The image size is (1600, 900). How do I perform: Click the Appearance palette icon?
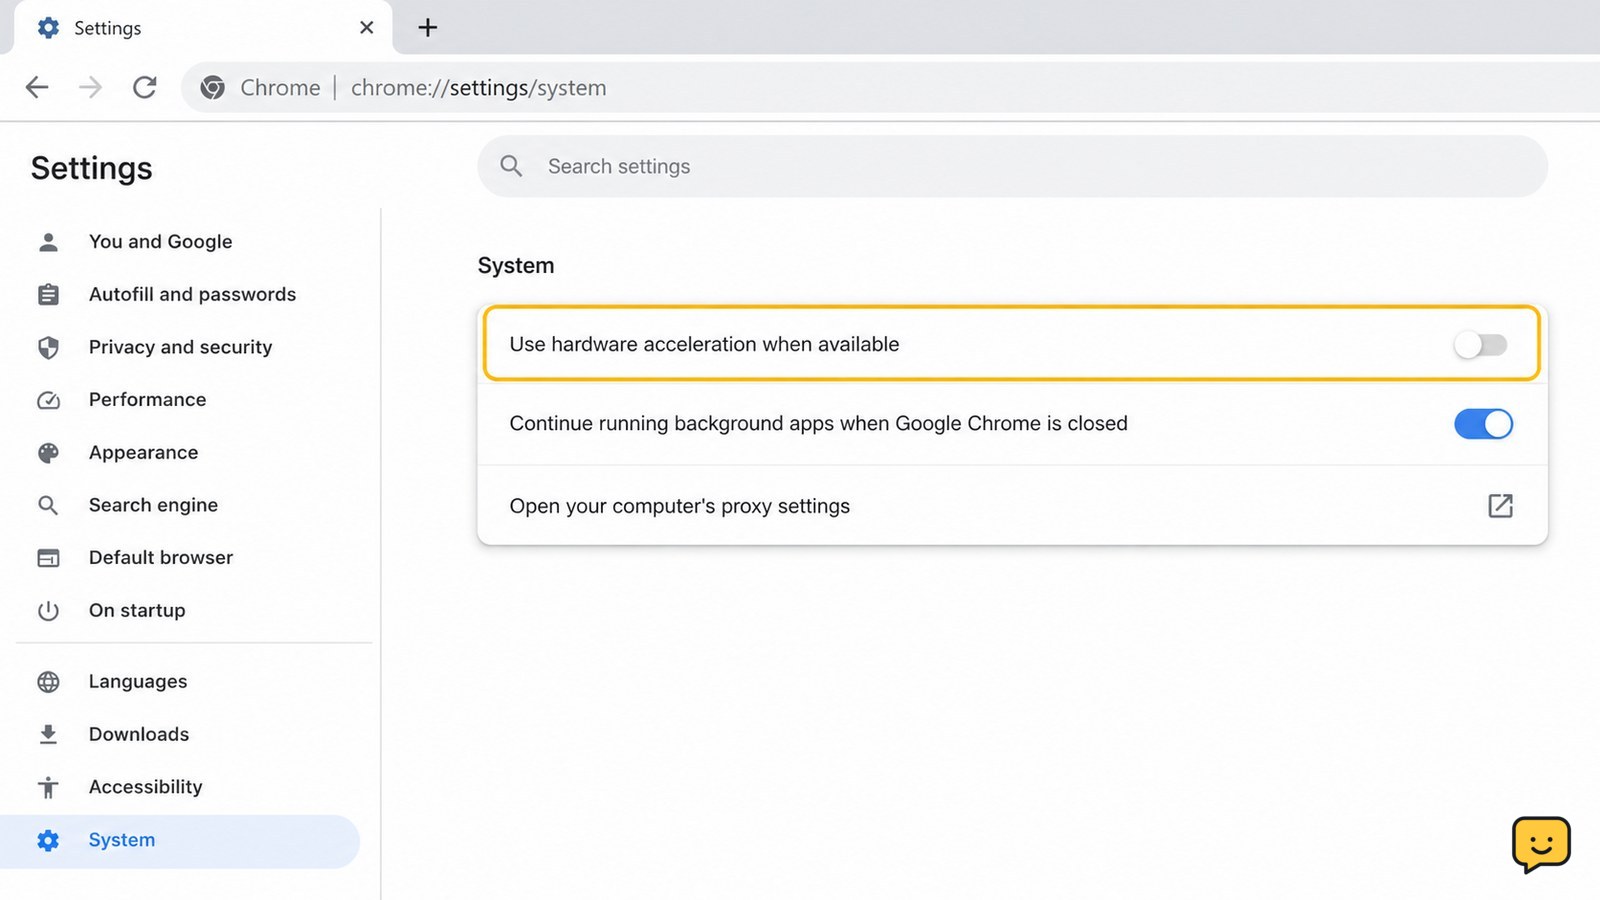pyautogui.click(x=48, y=453)
